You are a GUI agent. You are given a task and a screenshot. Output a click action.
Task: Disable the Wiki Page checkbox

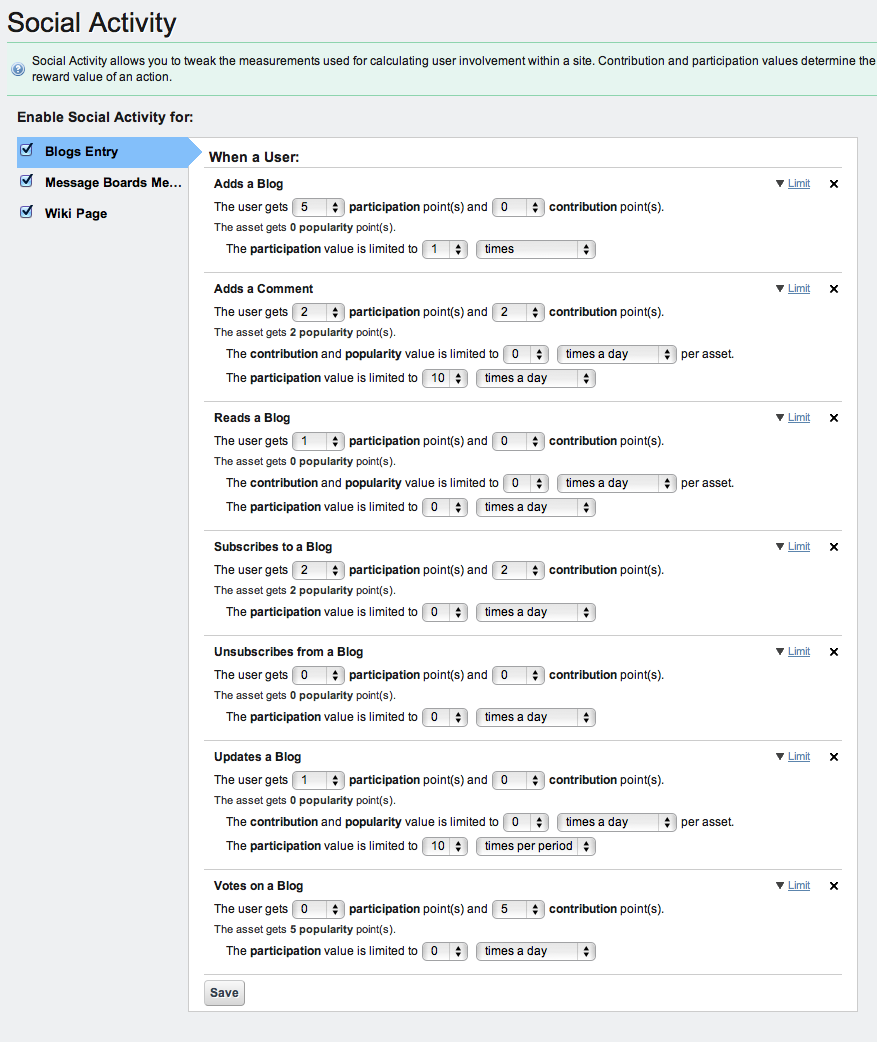[x=27, y=213]
